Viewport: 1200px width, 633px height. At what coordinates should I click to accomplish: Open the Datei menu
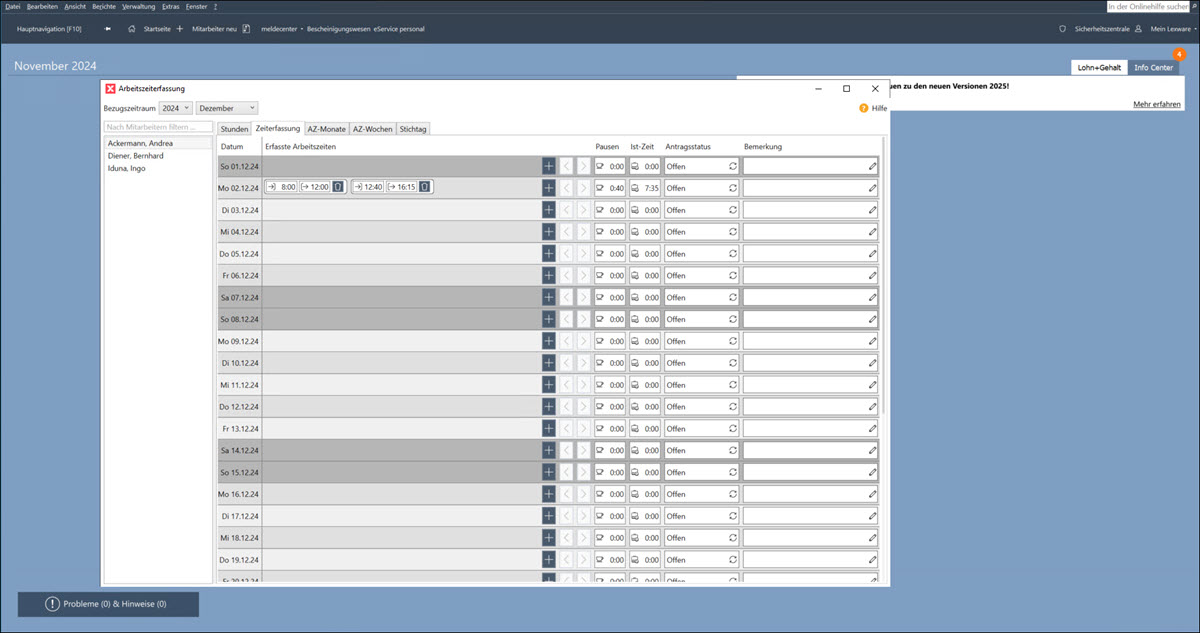tap(13, 6)
